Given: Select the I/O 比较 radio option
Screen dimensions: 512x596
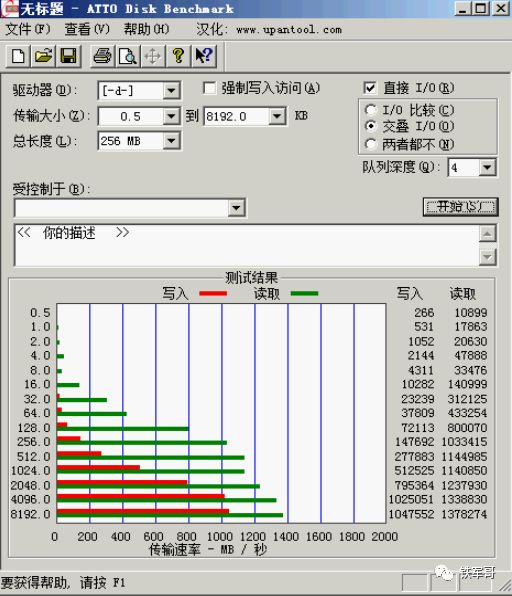Looking at the screenshot, I should 371,110.
